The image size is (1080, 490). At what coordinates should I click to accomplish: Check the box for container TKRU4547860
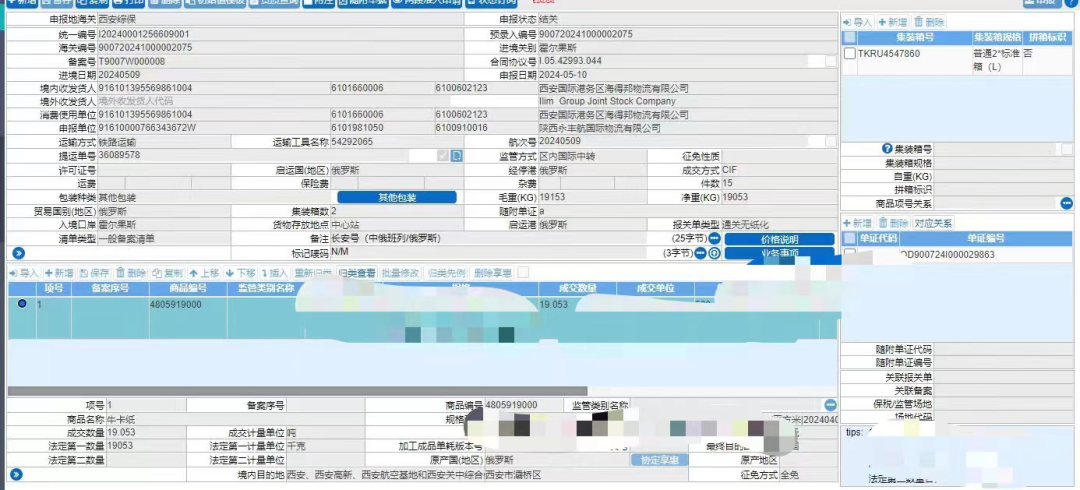pos(851,53)
